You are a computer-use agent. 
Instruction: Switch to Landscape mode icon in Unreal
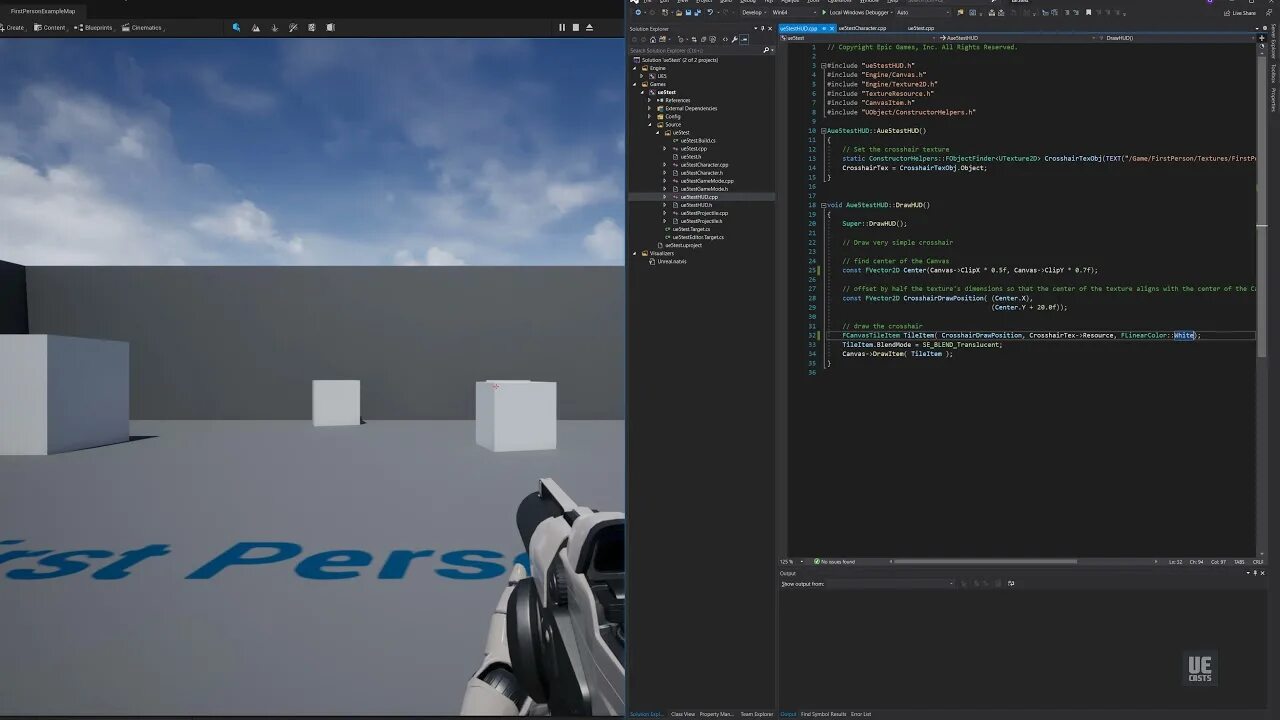(x=256, y=28)
